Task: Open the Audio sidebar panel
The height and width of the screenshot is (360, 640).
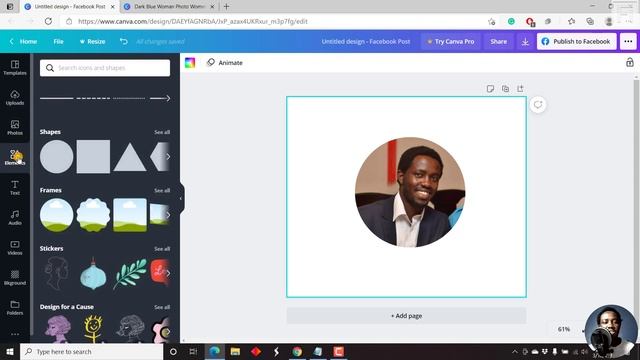Action: [15, 218]
